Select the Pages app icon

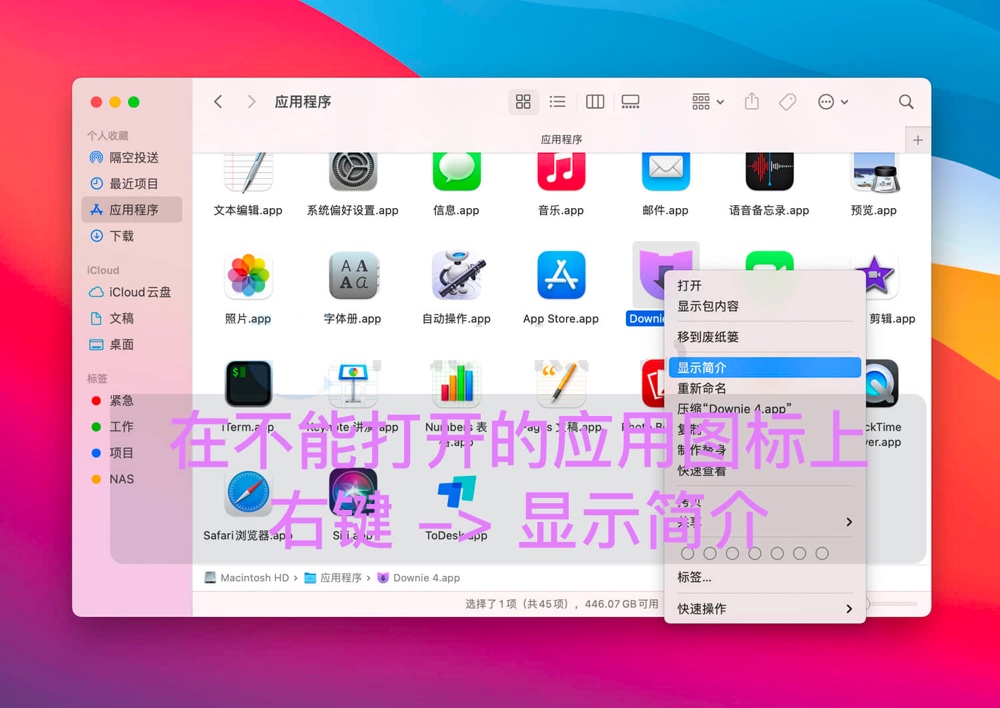click(x=561, y=384)
